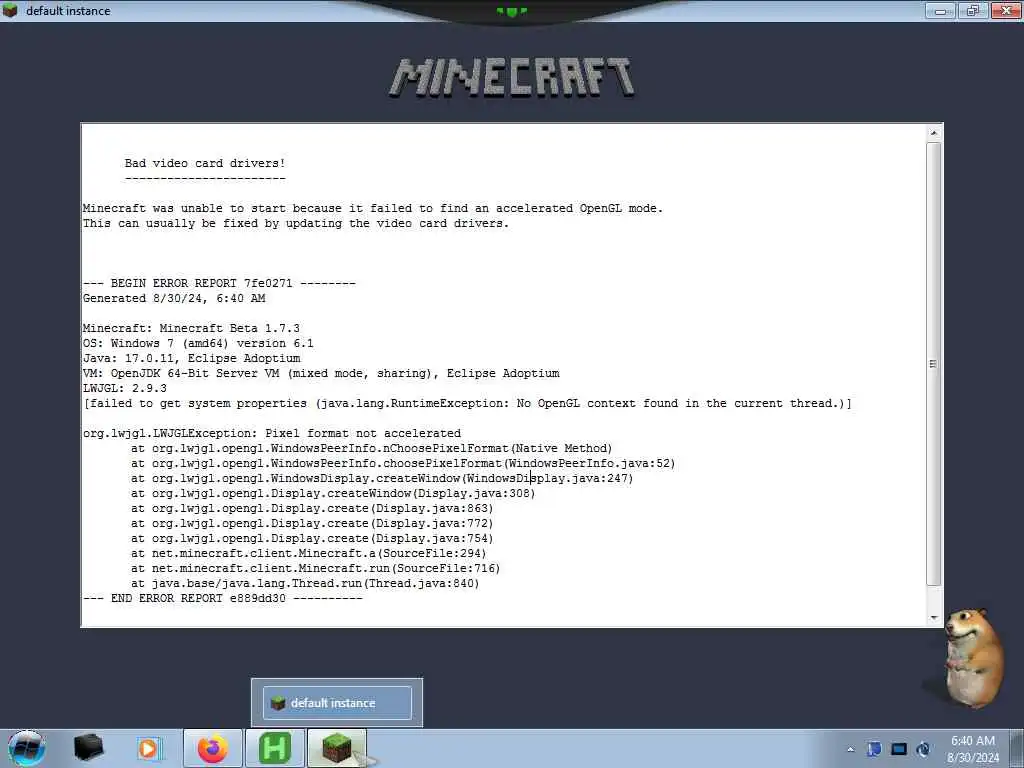Click the Minecraft.run(SourceFile:716) stack line
Image resolution: width=1024 pixels, height=768 pixels.
315,569
